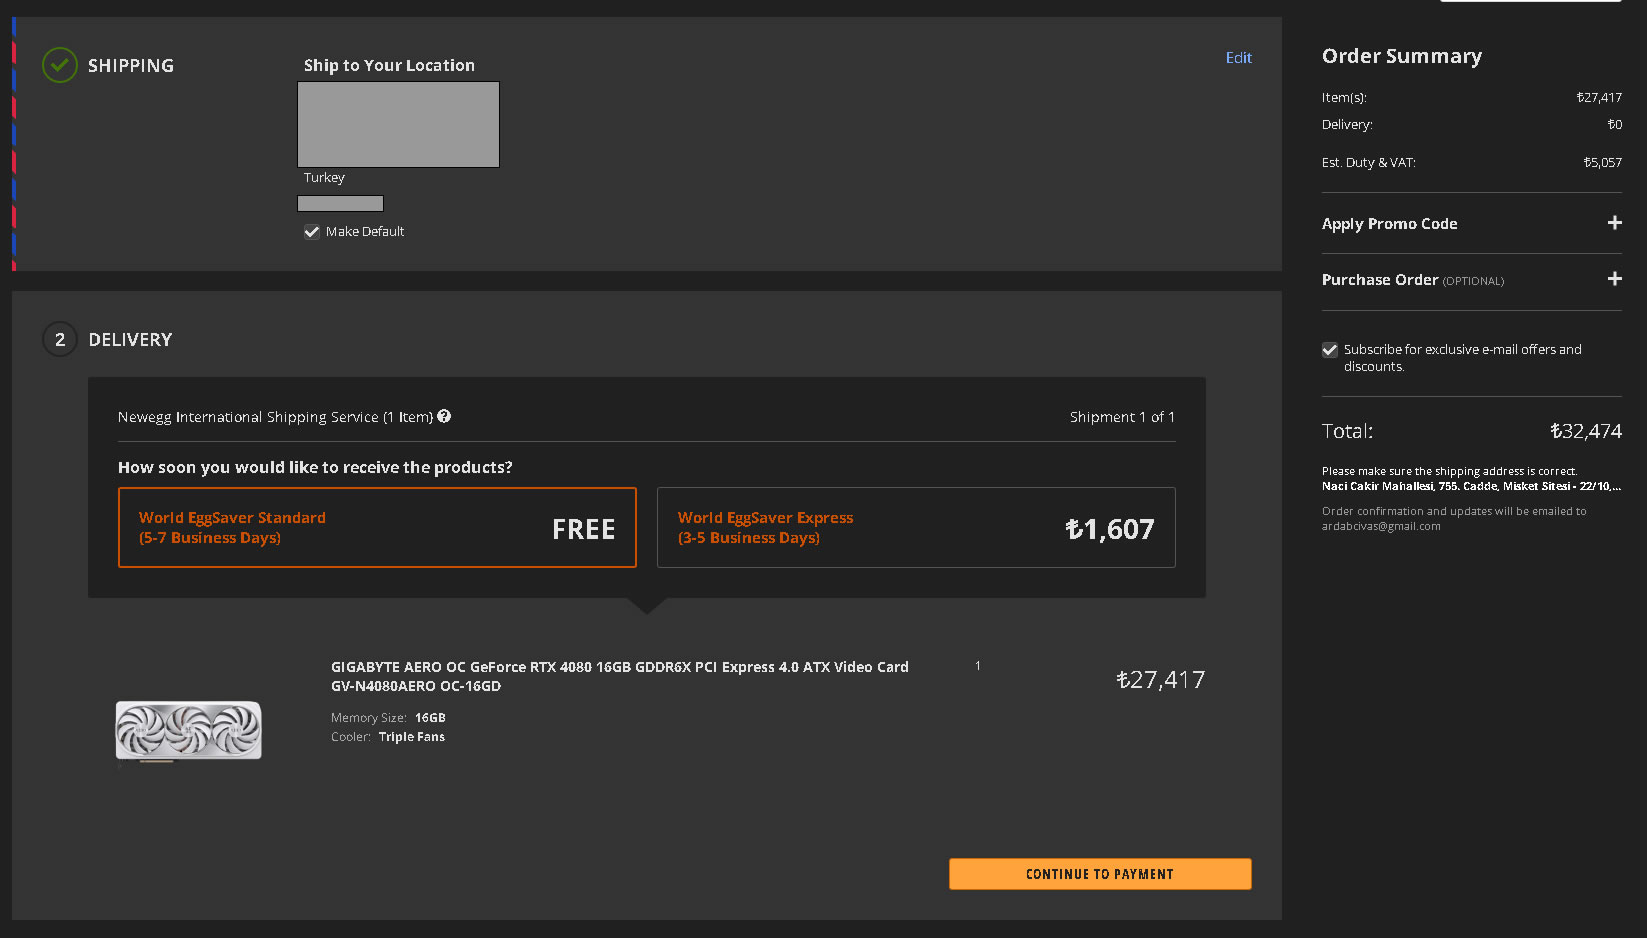Click the DELIVERY section heading
This screenshot has height=938, width=1647.
tap(130, 340)
